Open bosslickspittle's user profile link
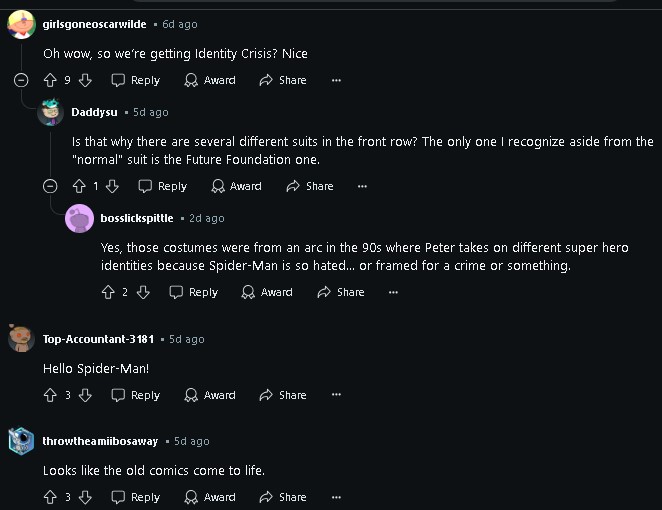Screen dimensions: 662x510 137,218
